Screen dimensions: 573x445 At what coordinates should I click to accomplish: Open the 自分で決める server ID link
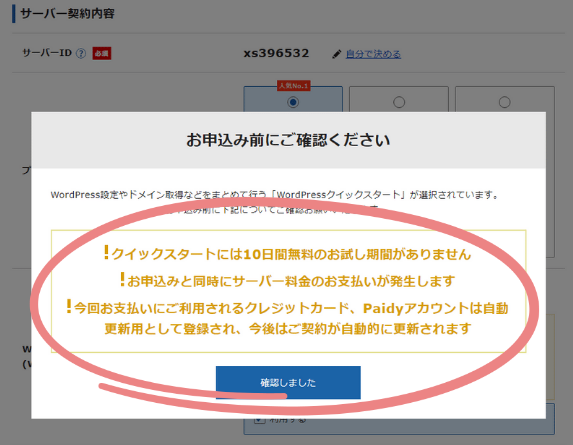click(373, 54)
